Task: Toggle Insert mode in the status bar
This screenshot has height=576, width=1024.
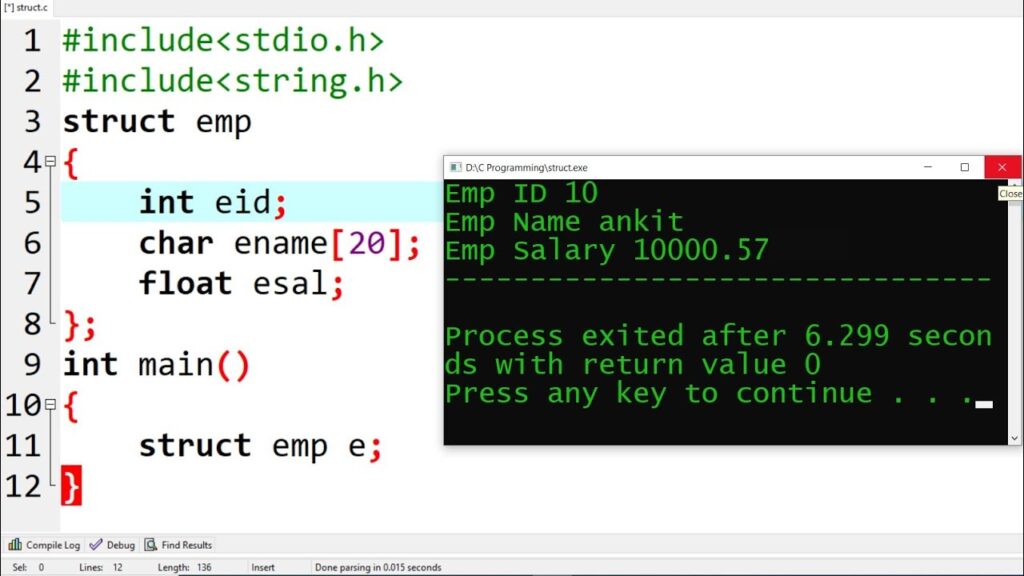Action: coord(262,566)
